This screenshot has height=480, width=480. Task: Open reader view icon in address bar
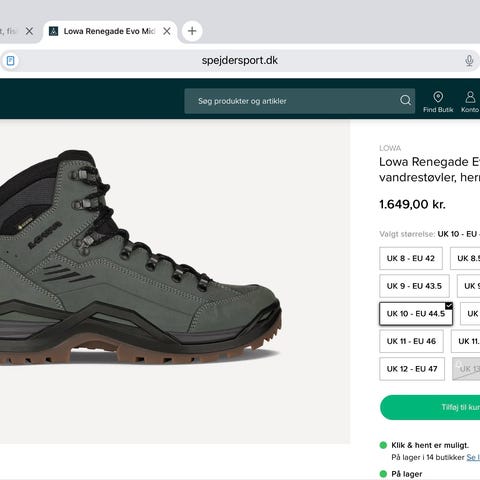click(x=11, y=61)
